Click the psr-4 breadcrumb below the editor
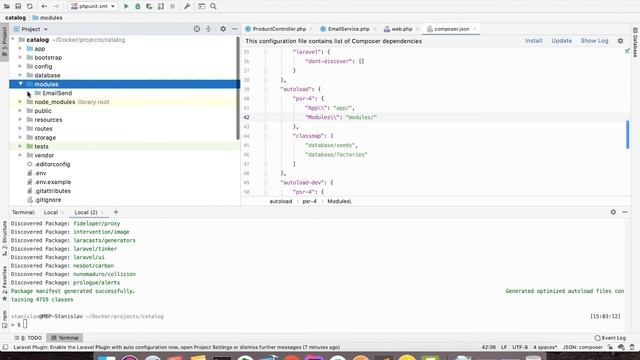Image resolution: width=640 pixels, height=360 pixels. click(309, 201)
